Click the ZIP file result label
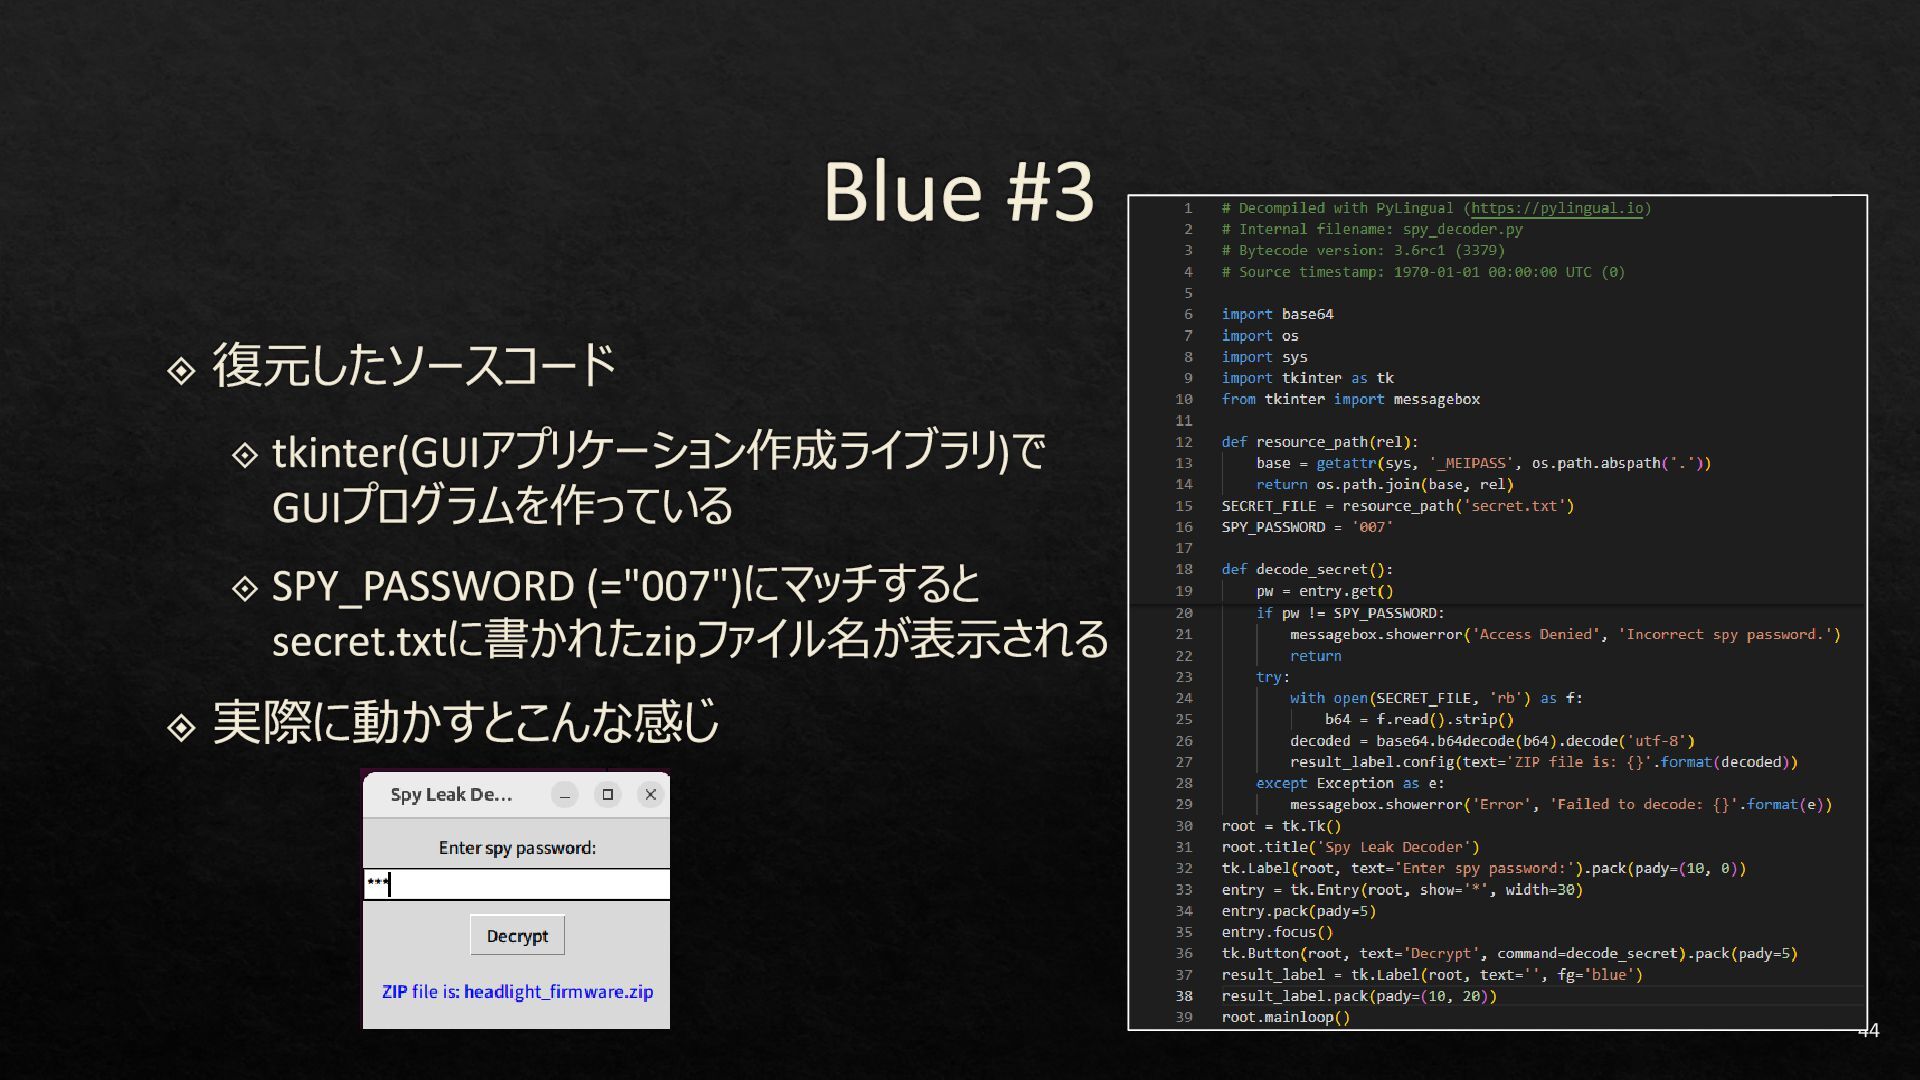The width and height of the screenshot is (1920, 1080). click(x=517, y=992)
